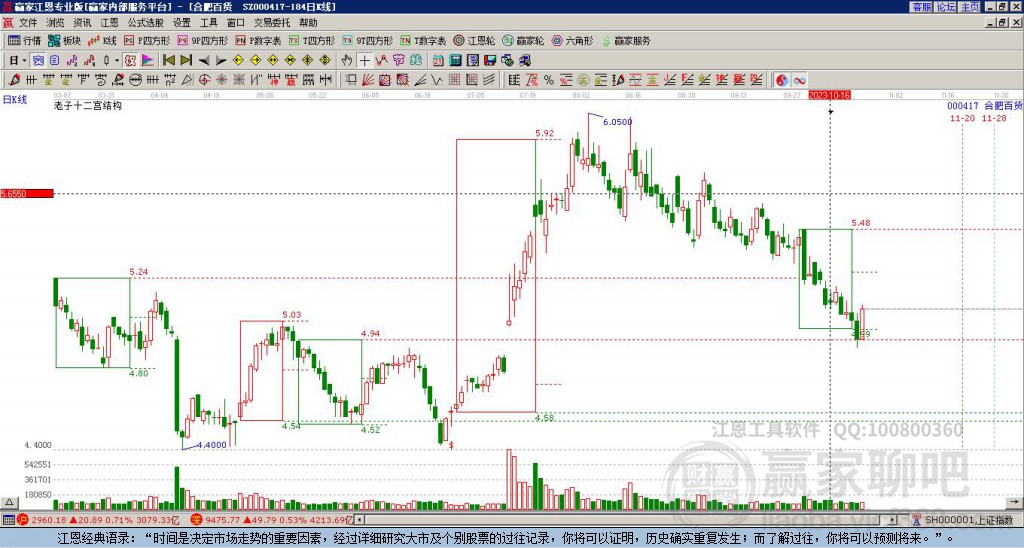Click the status bar grid icon
Image resolution: width=1024 pixels, height=548 pixels.
[8, 520]
